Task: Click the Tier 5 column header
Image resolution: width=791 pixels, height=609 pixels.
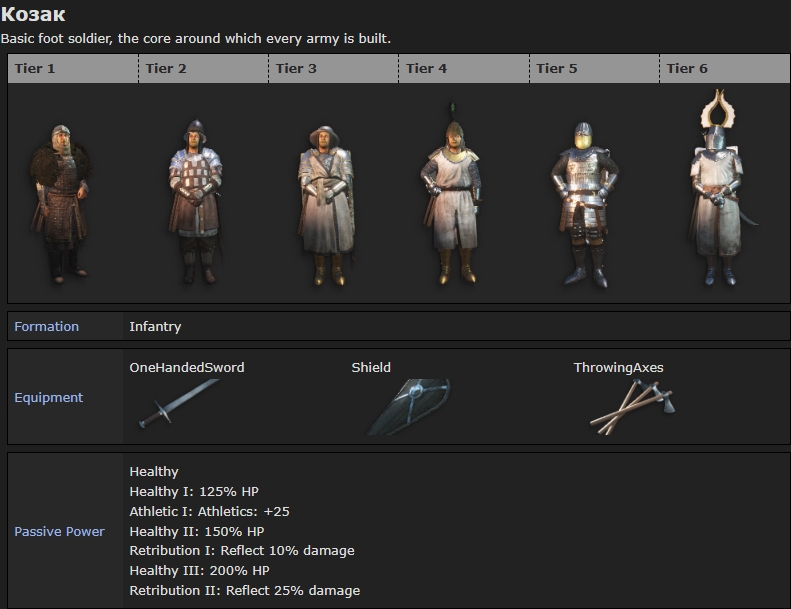Action: (x=556, y=69)
